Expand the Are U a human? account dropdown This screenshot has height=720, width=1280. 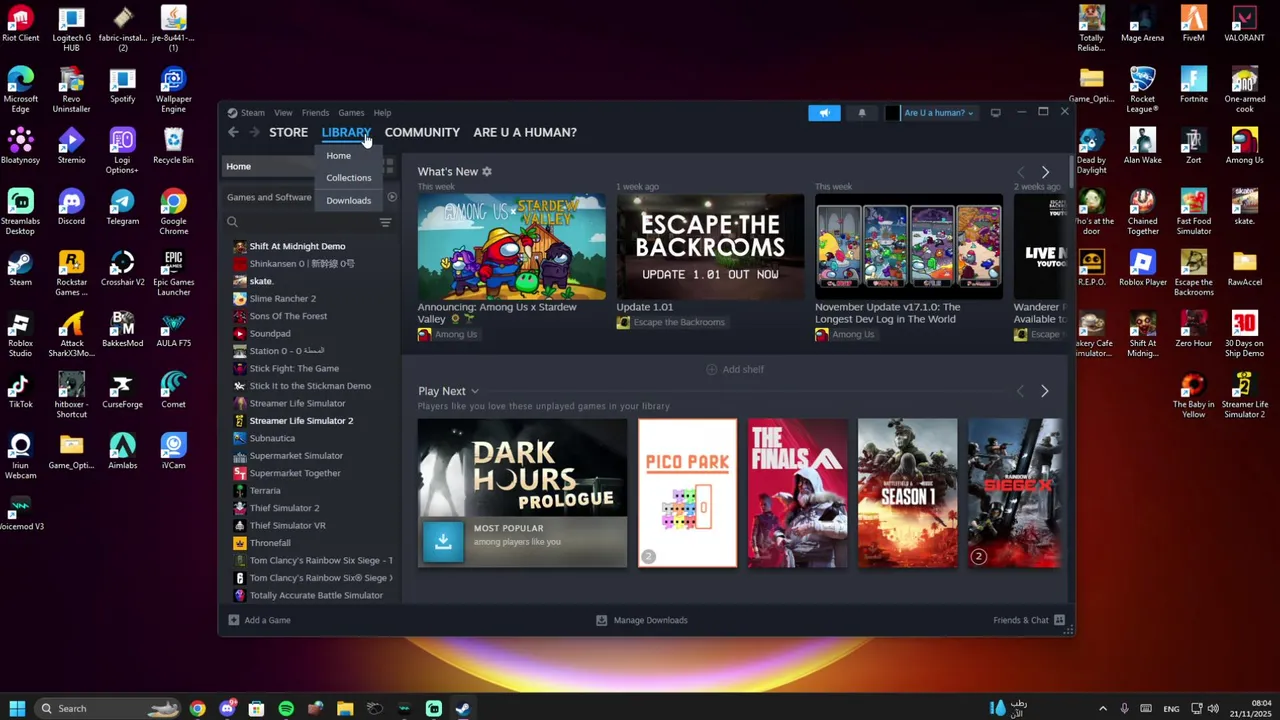coord(938,113)
